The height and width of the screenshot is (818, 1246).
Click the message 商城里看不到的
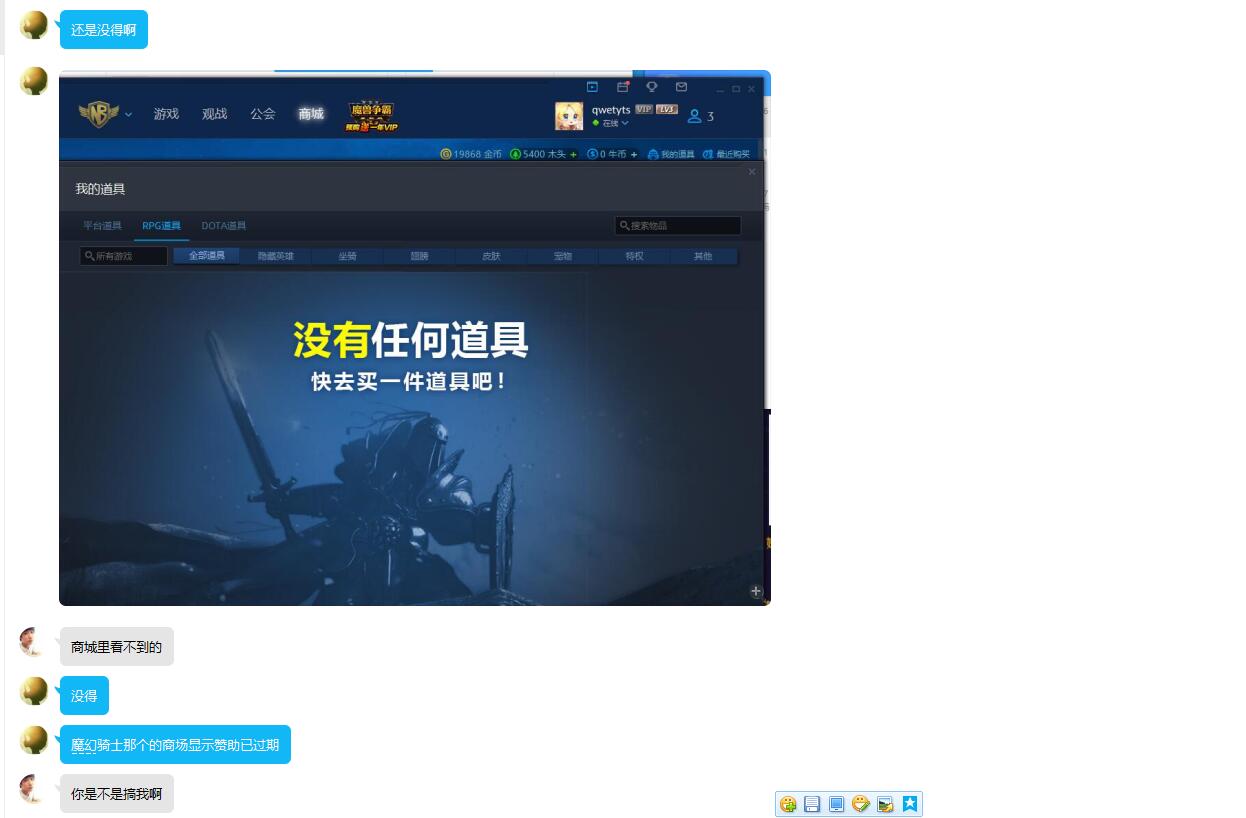[x=117, y=647]
